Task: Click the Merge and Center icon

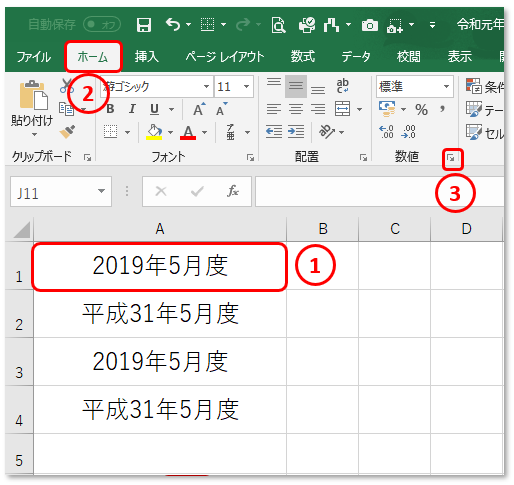Action: point(343,109)
